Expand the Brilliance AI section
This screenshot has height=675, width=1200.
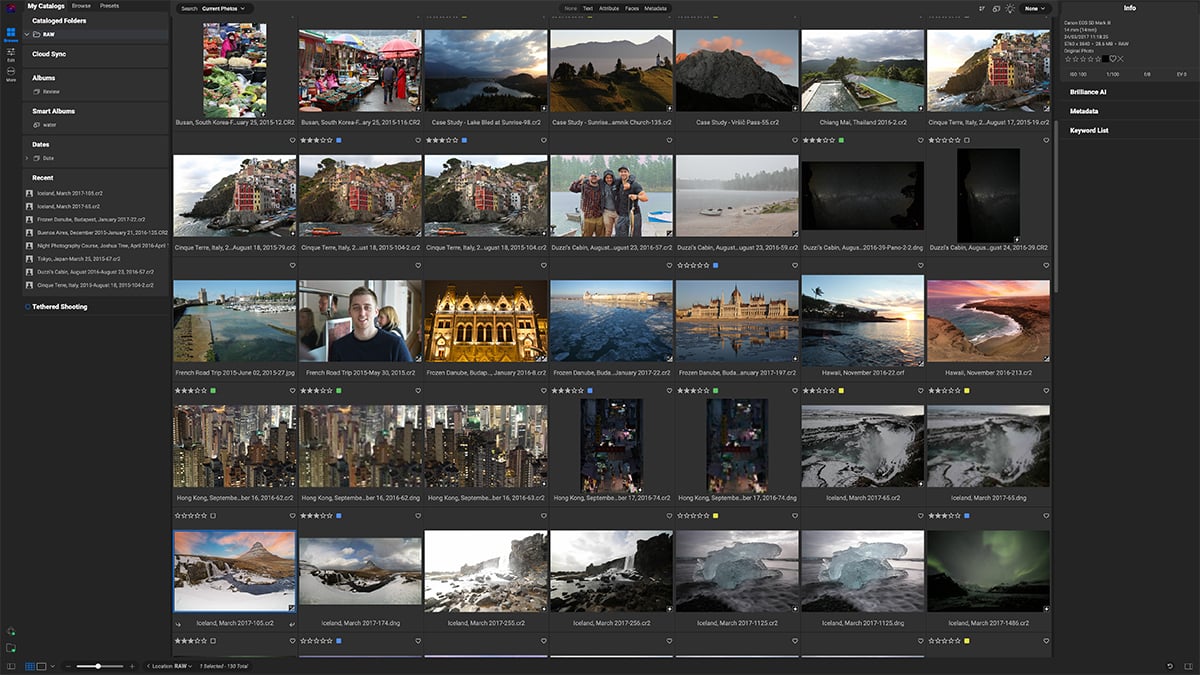[1088, 92]
